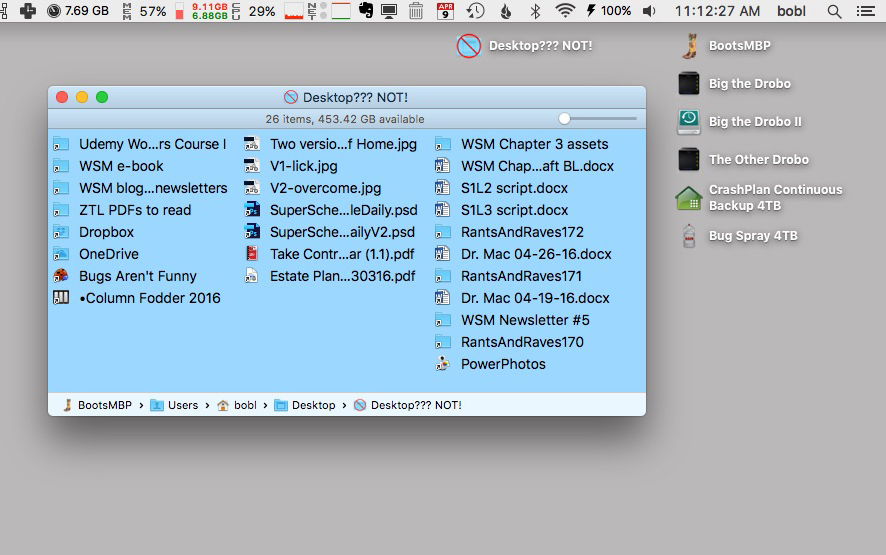Select the Big the Drobo drive icon
This screenshot has height=555, width=886.
(x=689, y=84)
